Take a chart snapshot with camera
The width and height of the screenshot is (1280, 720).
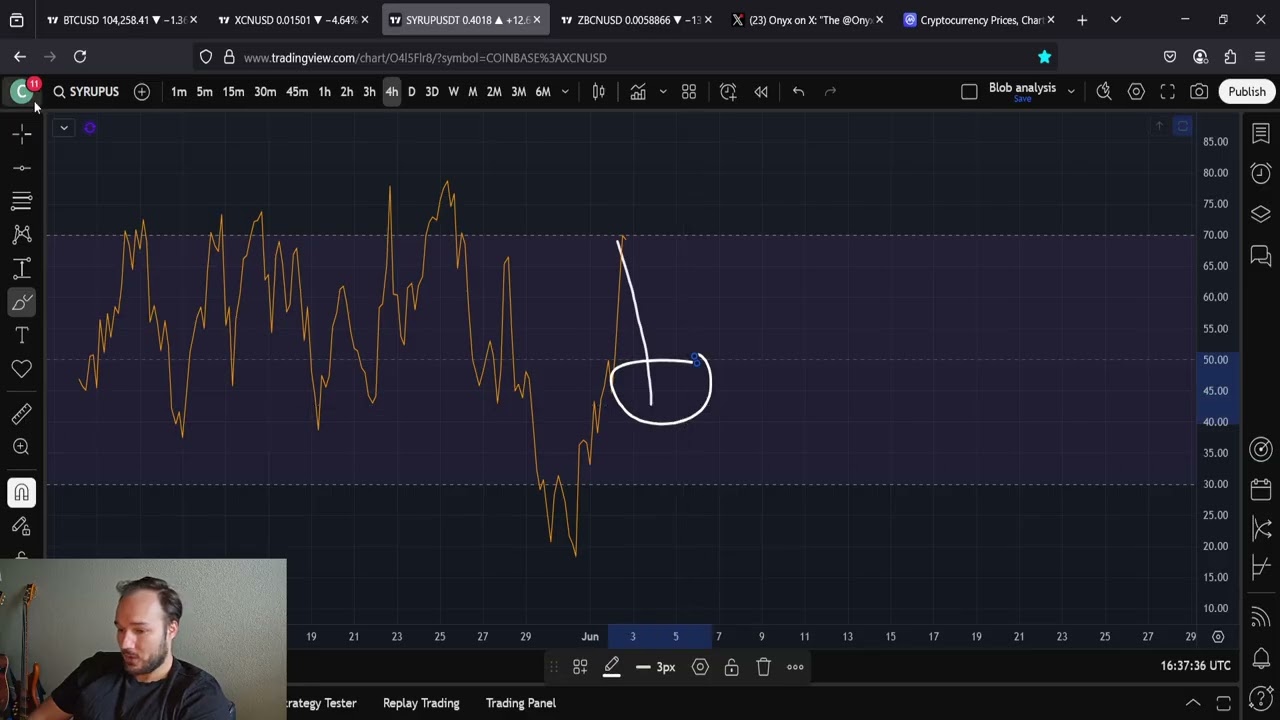(x=1199, y=92)
